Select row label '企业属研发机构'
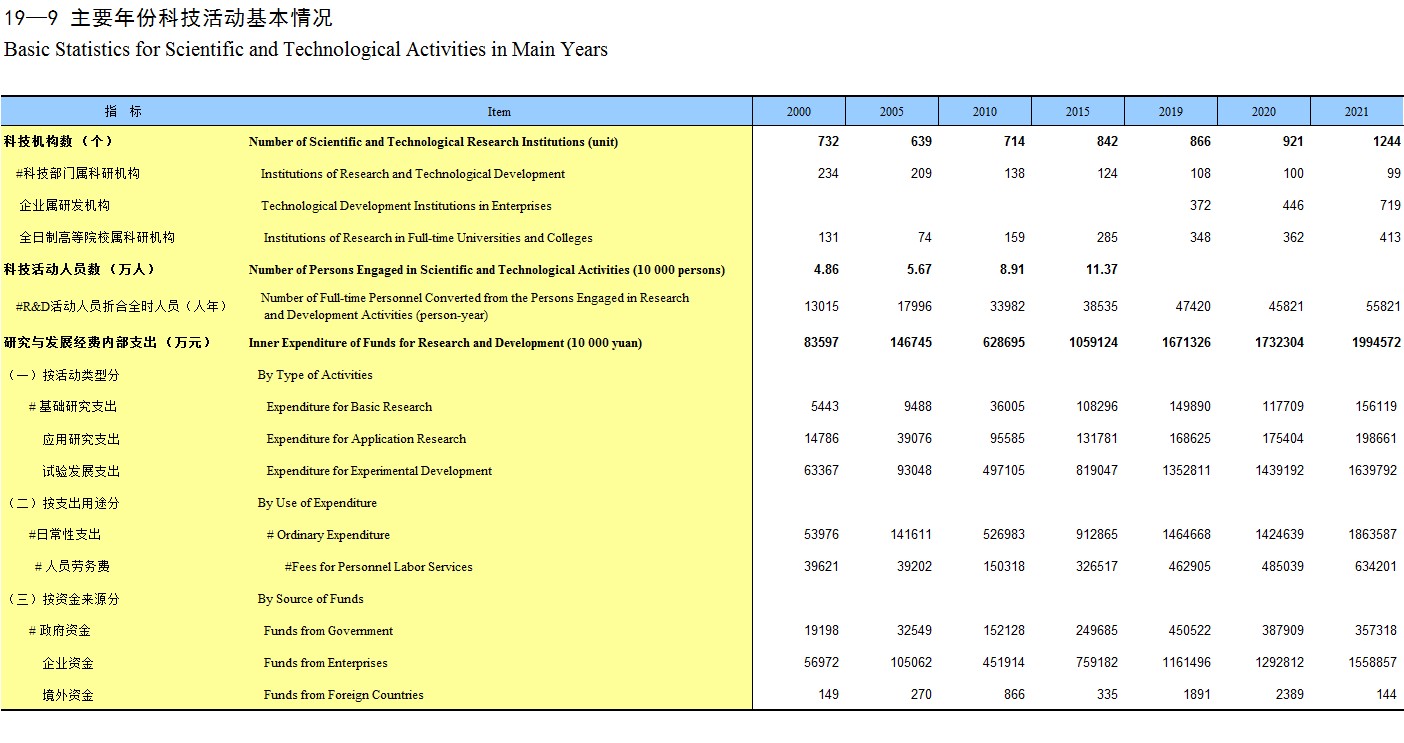This screenshot has width=1404, height=743. [65, 206]
